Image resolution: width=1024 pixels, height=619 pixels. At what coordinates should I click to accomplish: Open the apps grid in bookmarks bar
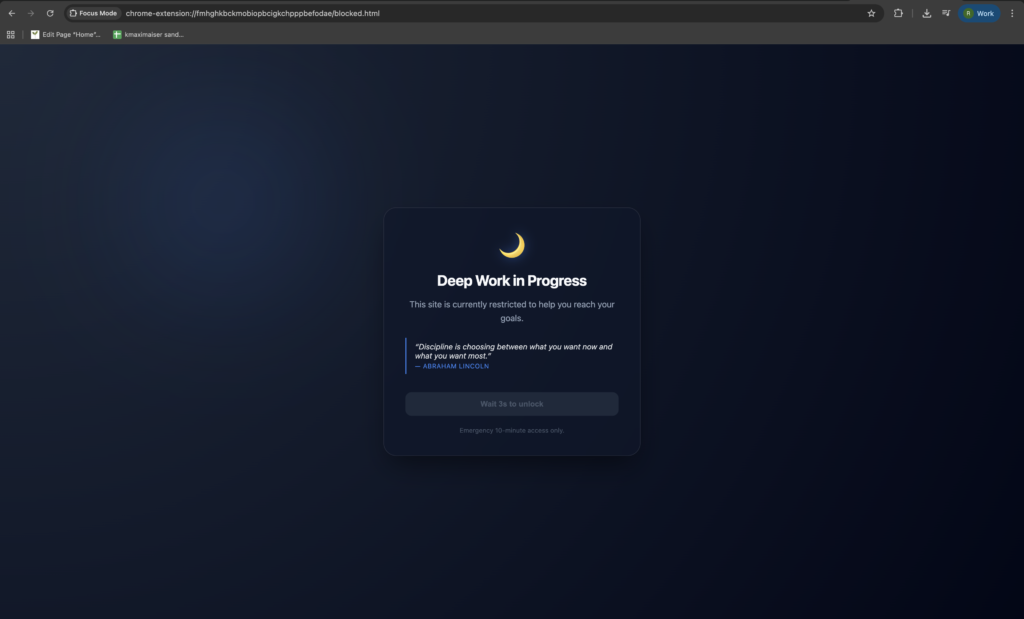click(x=11, y=34)
